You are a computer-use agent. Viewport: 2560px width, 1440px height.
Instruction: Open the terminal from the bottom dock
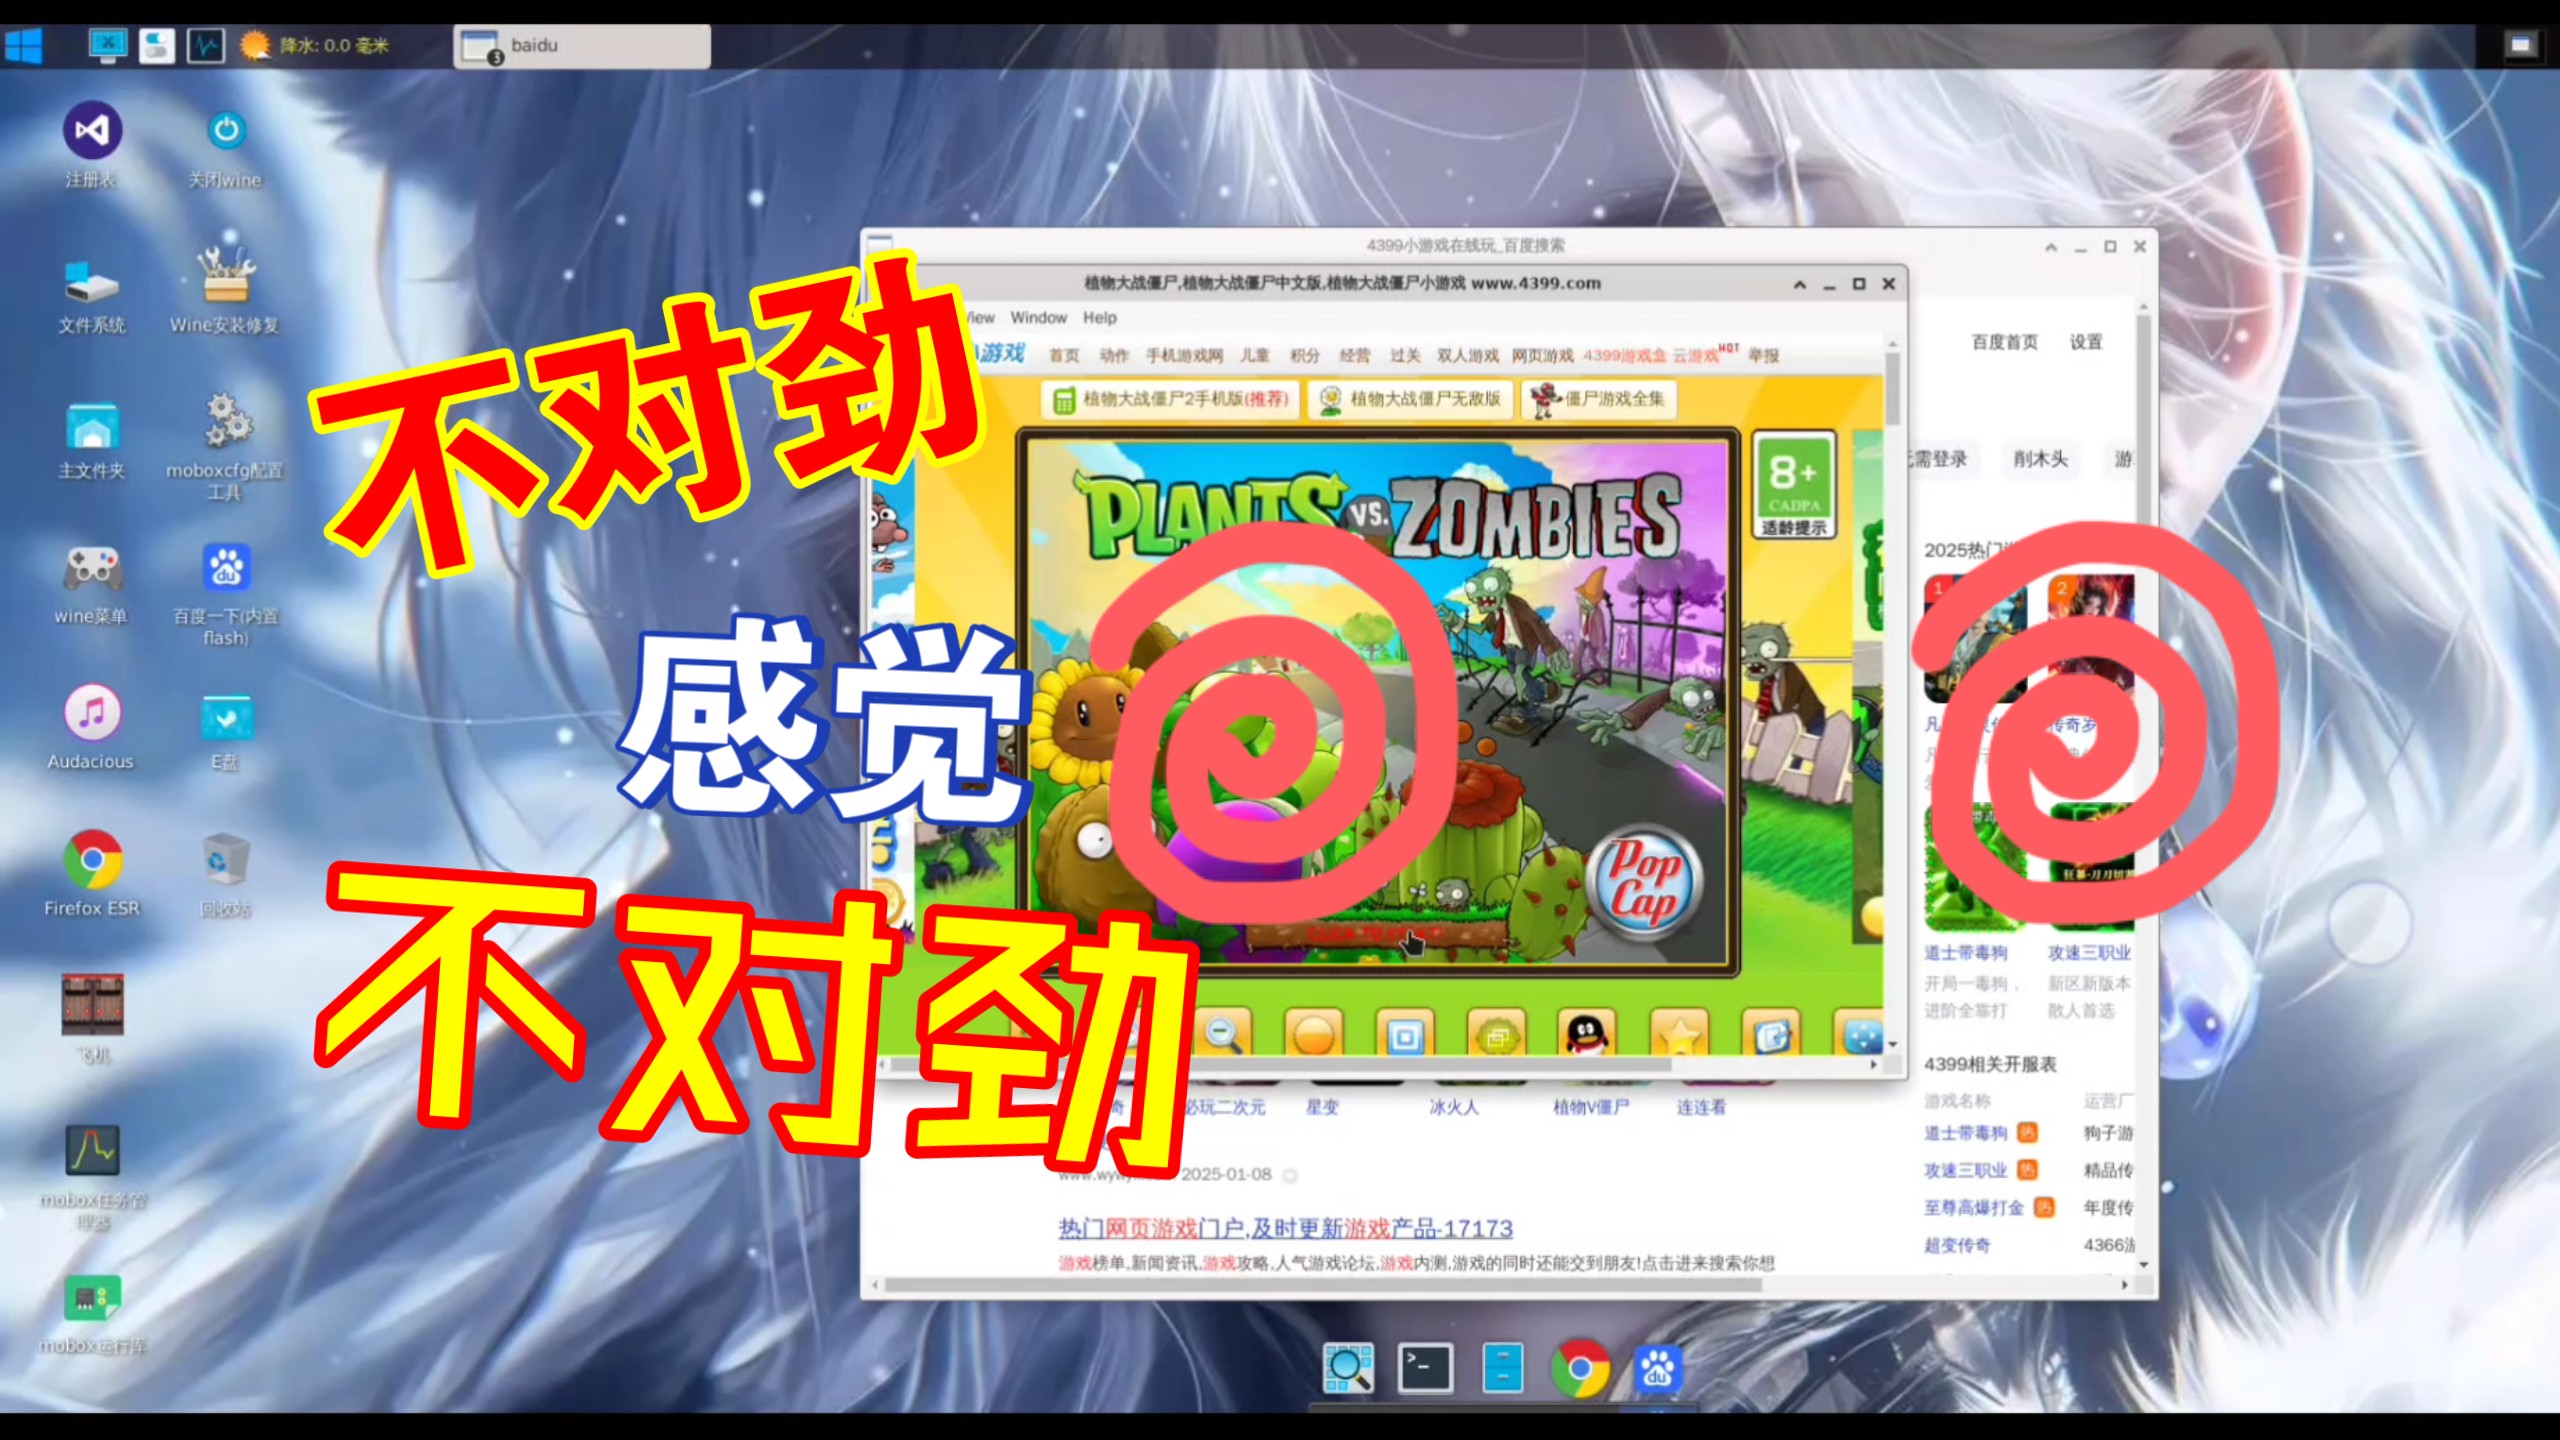(1425, 1368)
